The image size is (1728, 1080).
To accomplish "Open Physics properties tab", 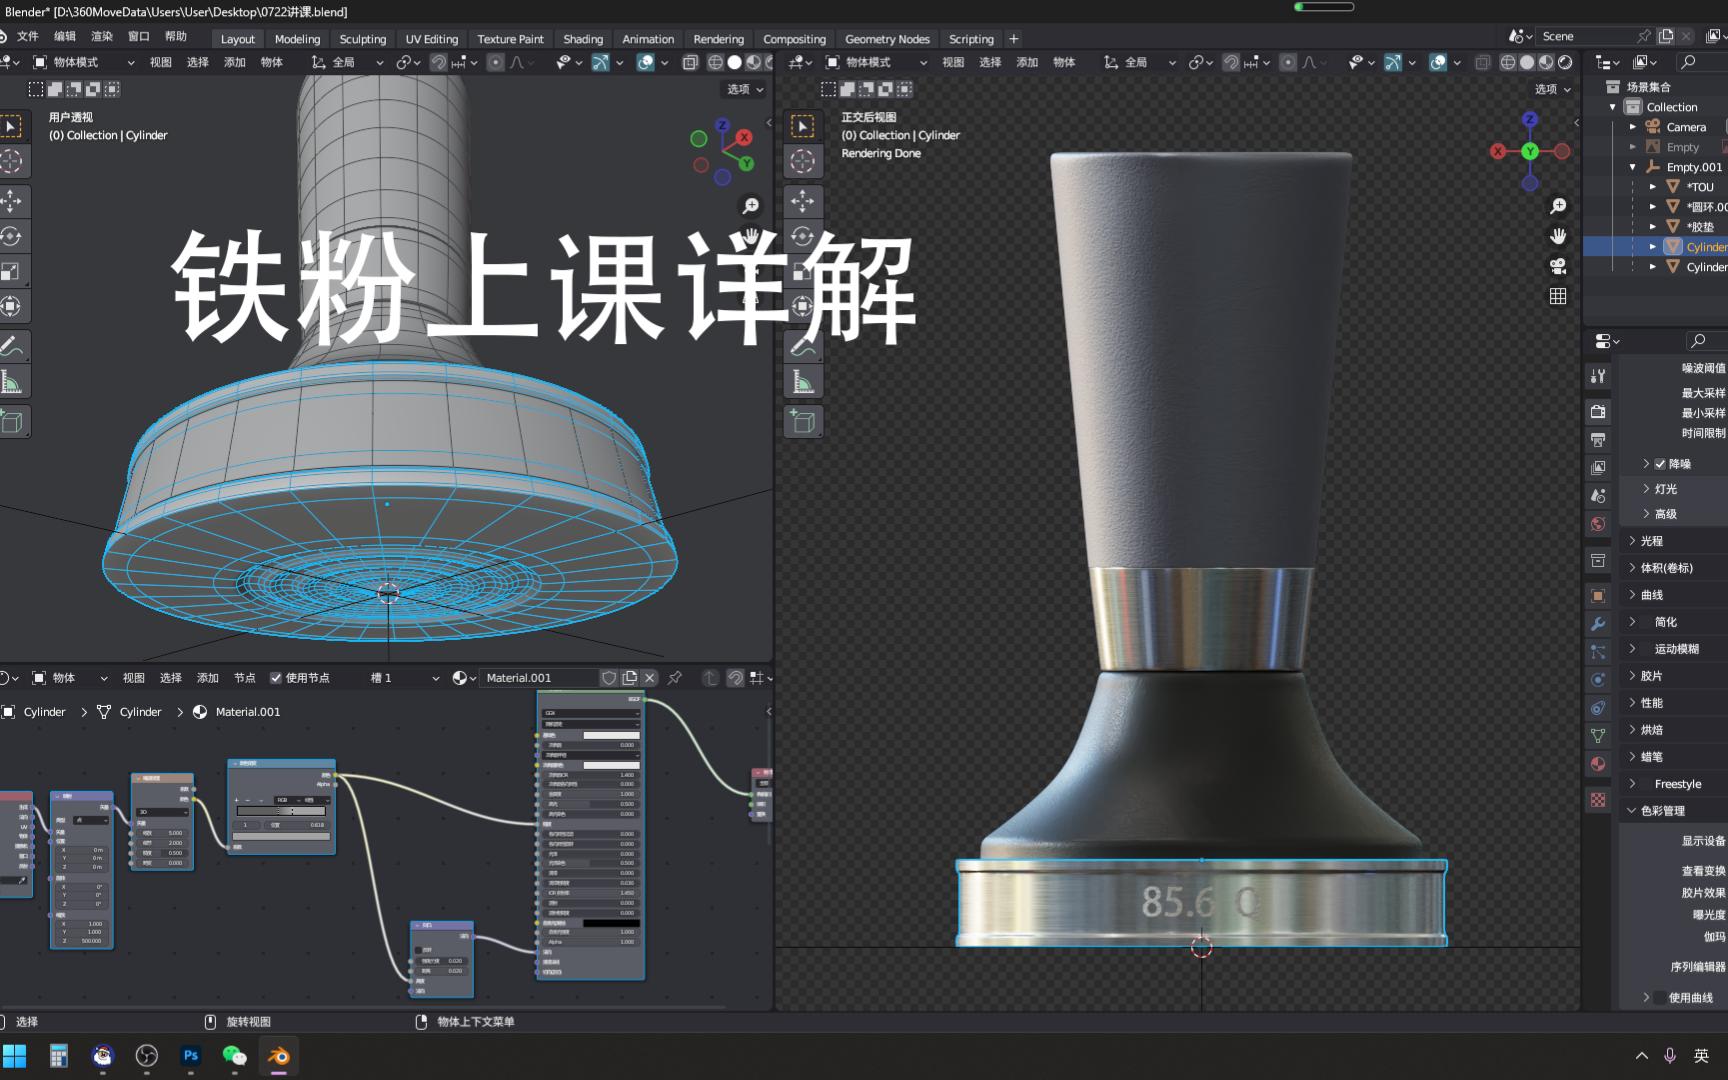I will pos(1598,680).
